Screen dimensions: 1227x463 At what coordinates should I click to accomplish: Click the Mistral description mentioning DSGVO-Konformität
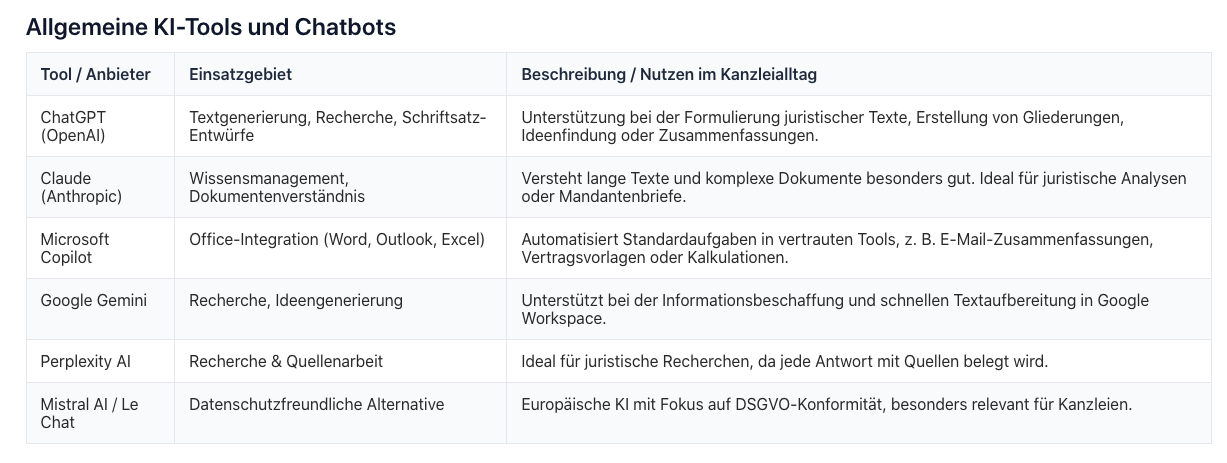tap(826, 404)
